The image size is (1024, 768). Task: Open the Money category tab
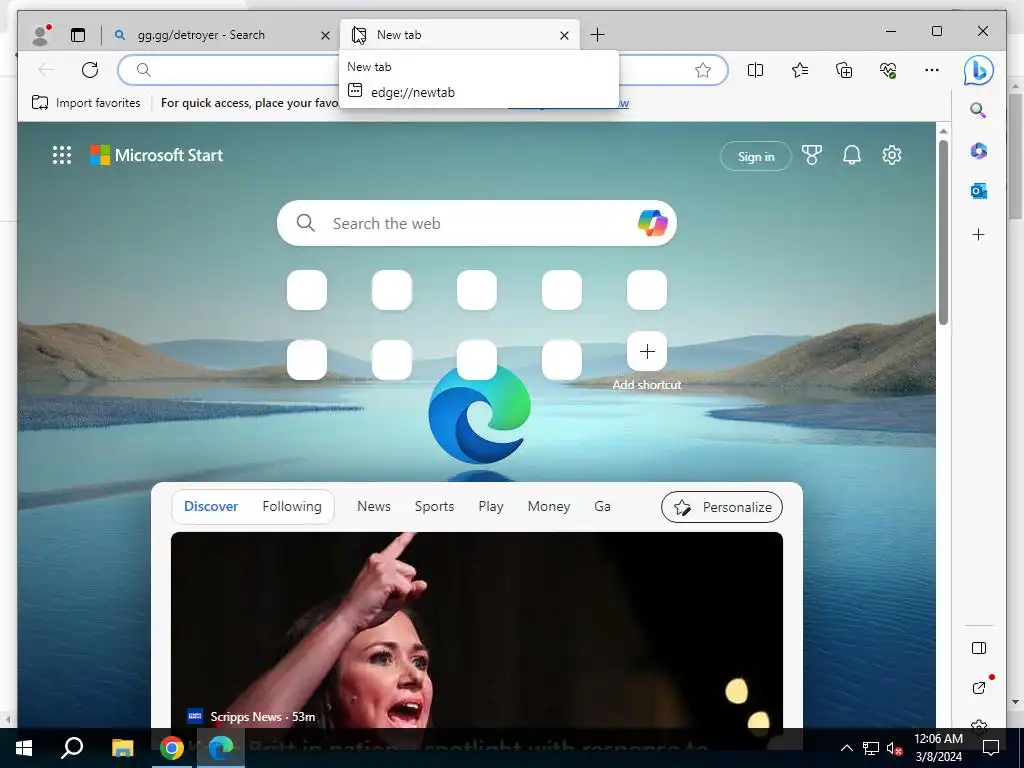point(549,506)
